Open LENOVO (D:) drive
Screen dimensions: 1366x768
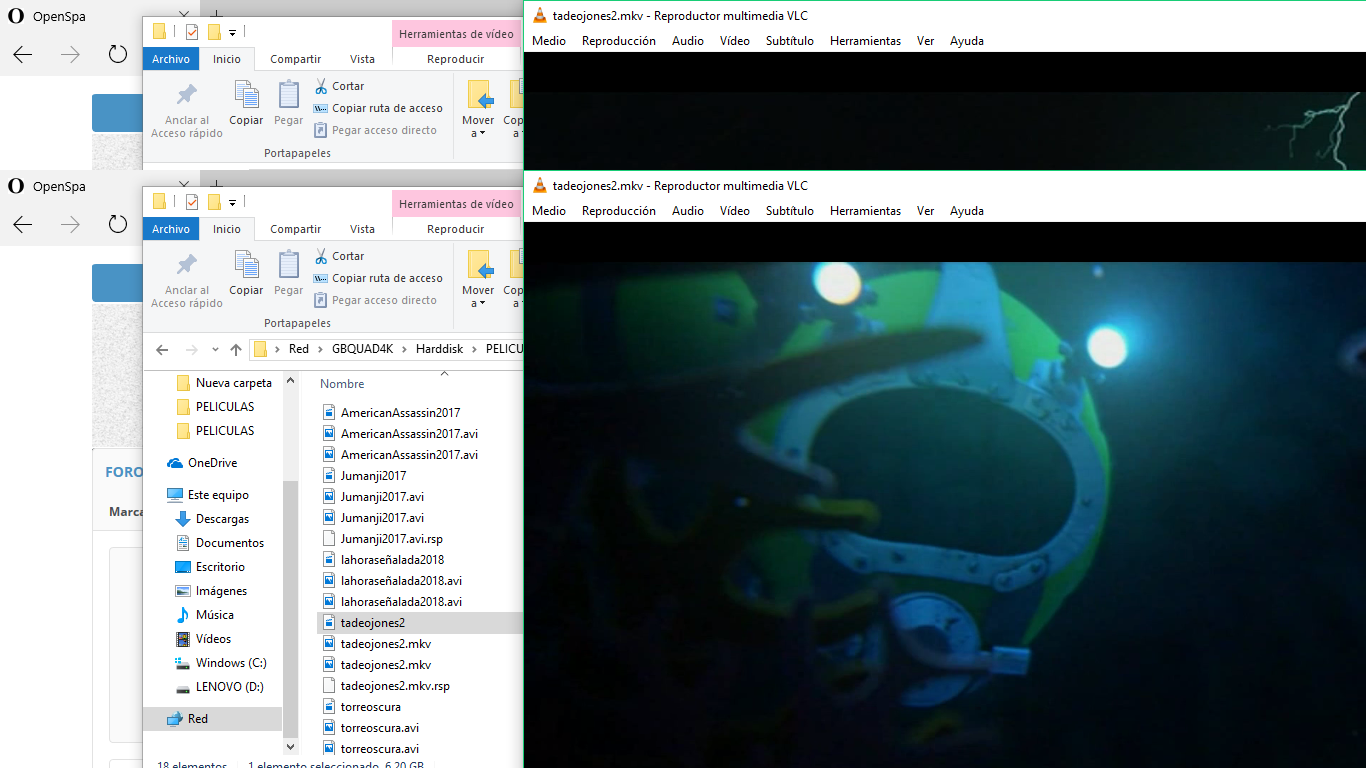[x=219, y=687]
